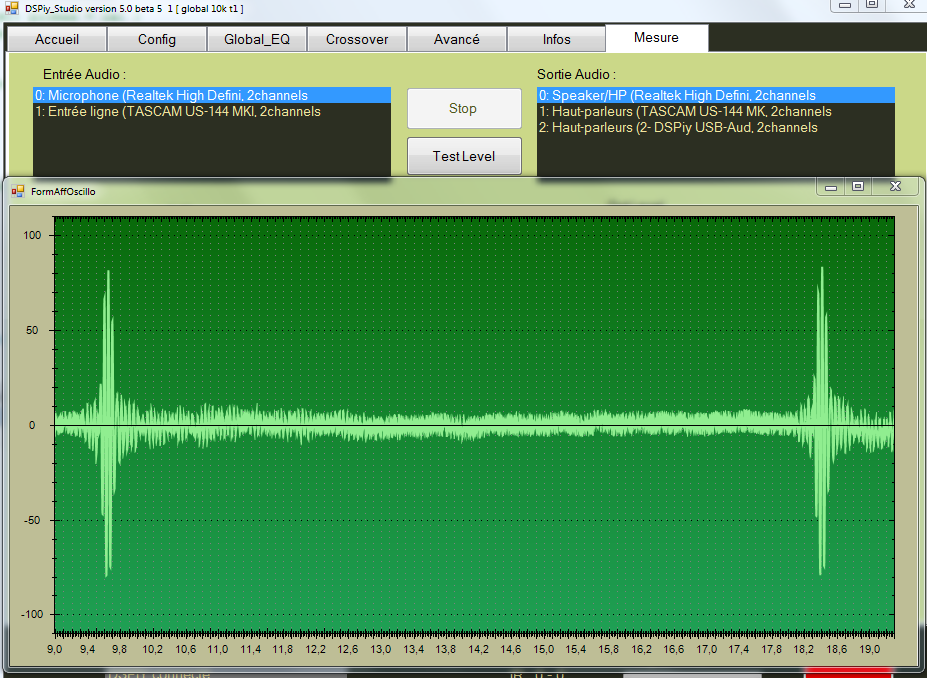Close the FormAffOscillo oscilloscope window

tap(895, 187)
